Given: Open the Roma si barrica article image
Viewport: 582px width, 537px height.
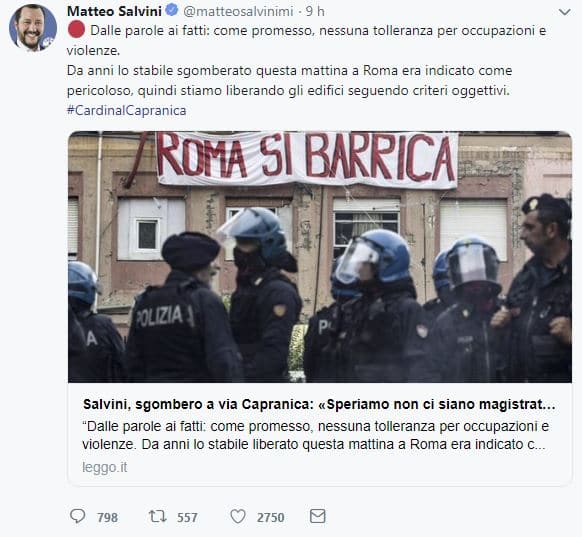Looking at the screenshot, I should coord(320,257).
